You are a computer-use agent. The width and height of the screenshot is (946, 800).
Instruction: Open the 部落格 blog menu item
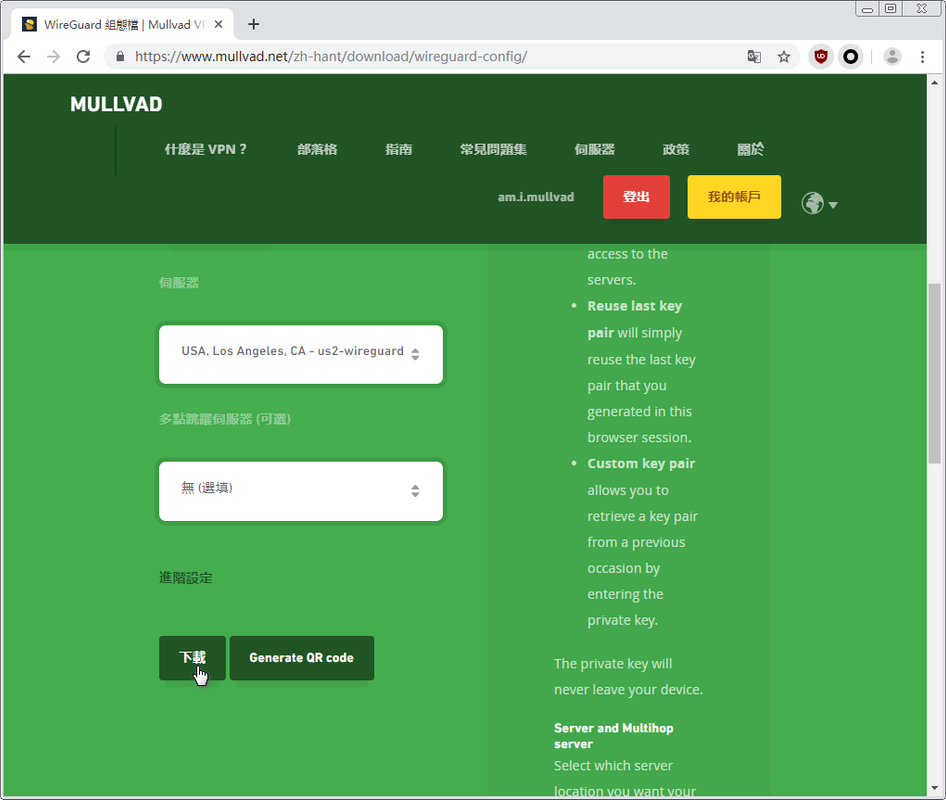coord(317,149)
